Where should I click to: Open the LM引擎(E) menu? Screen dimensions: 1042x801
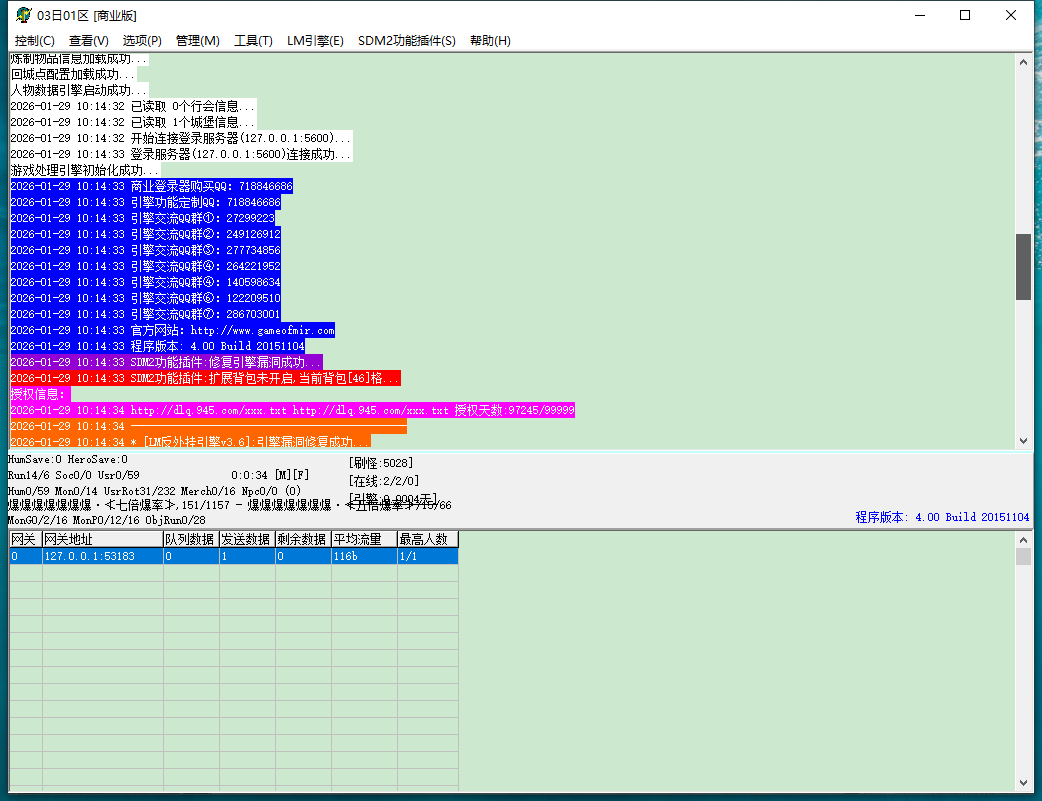[x=315, y=41]
